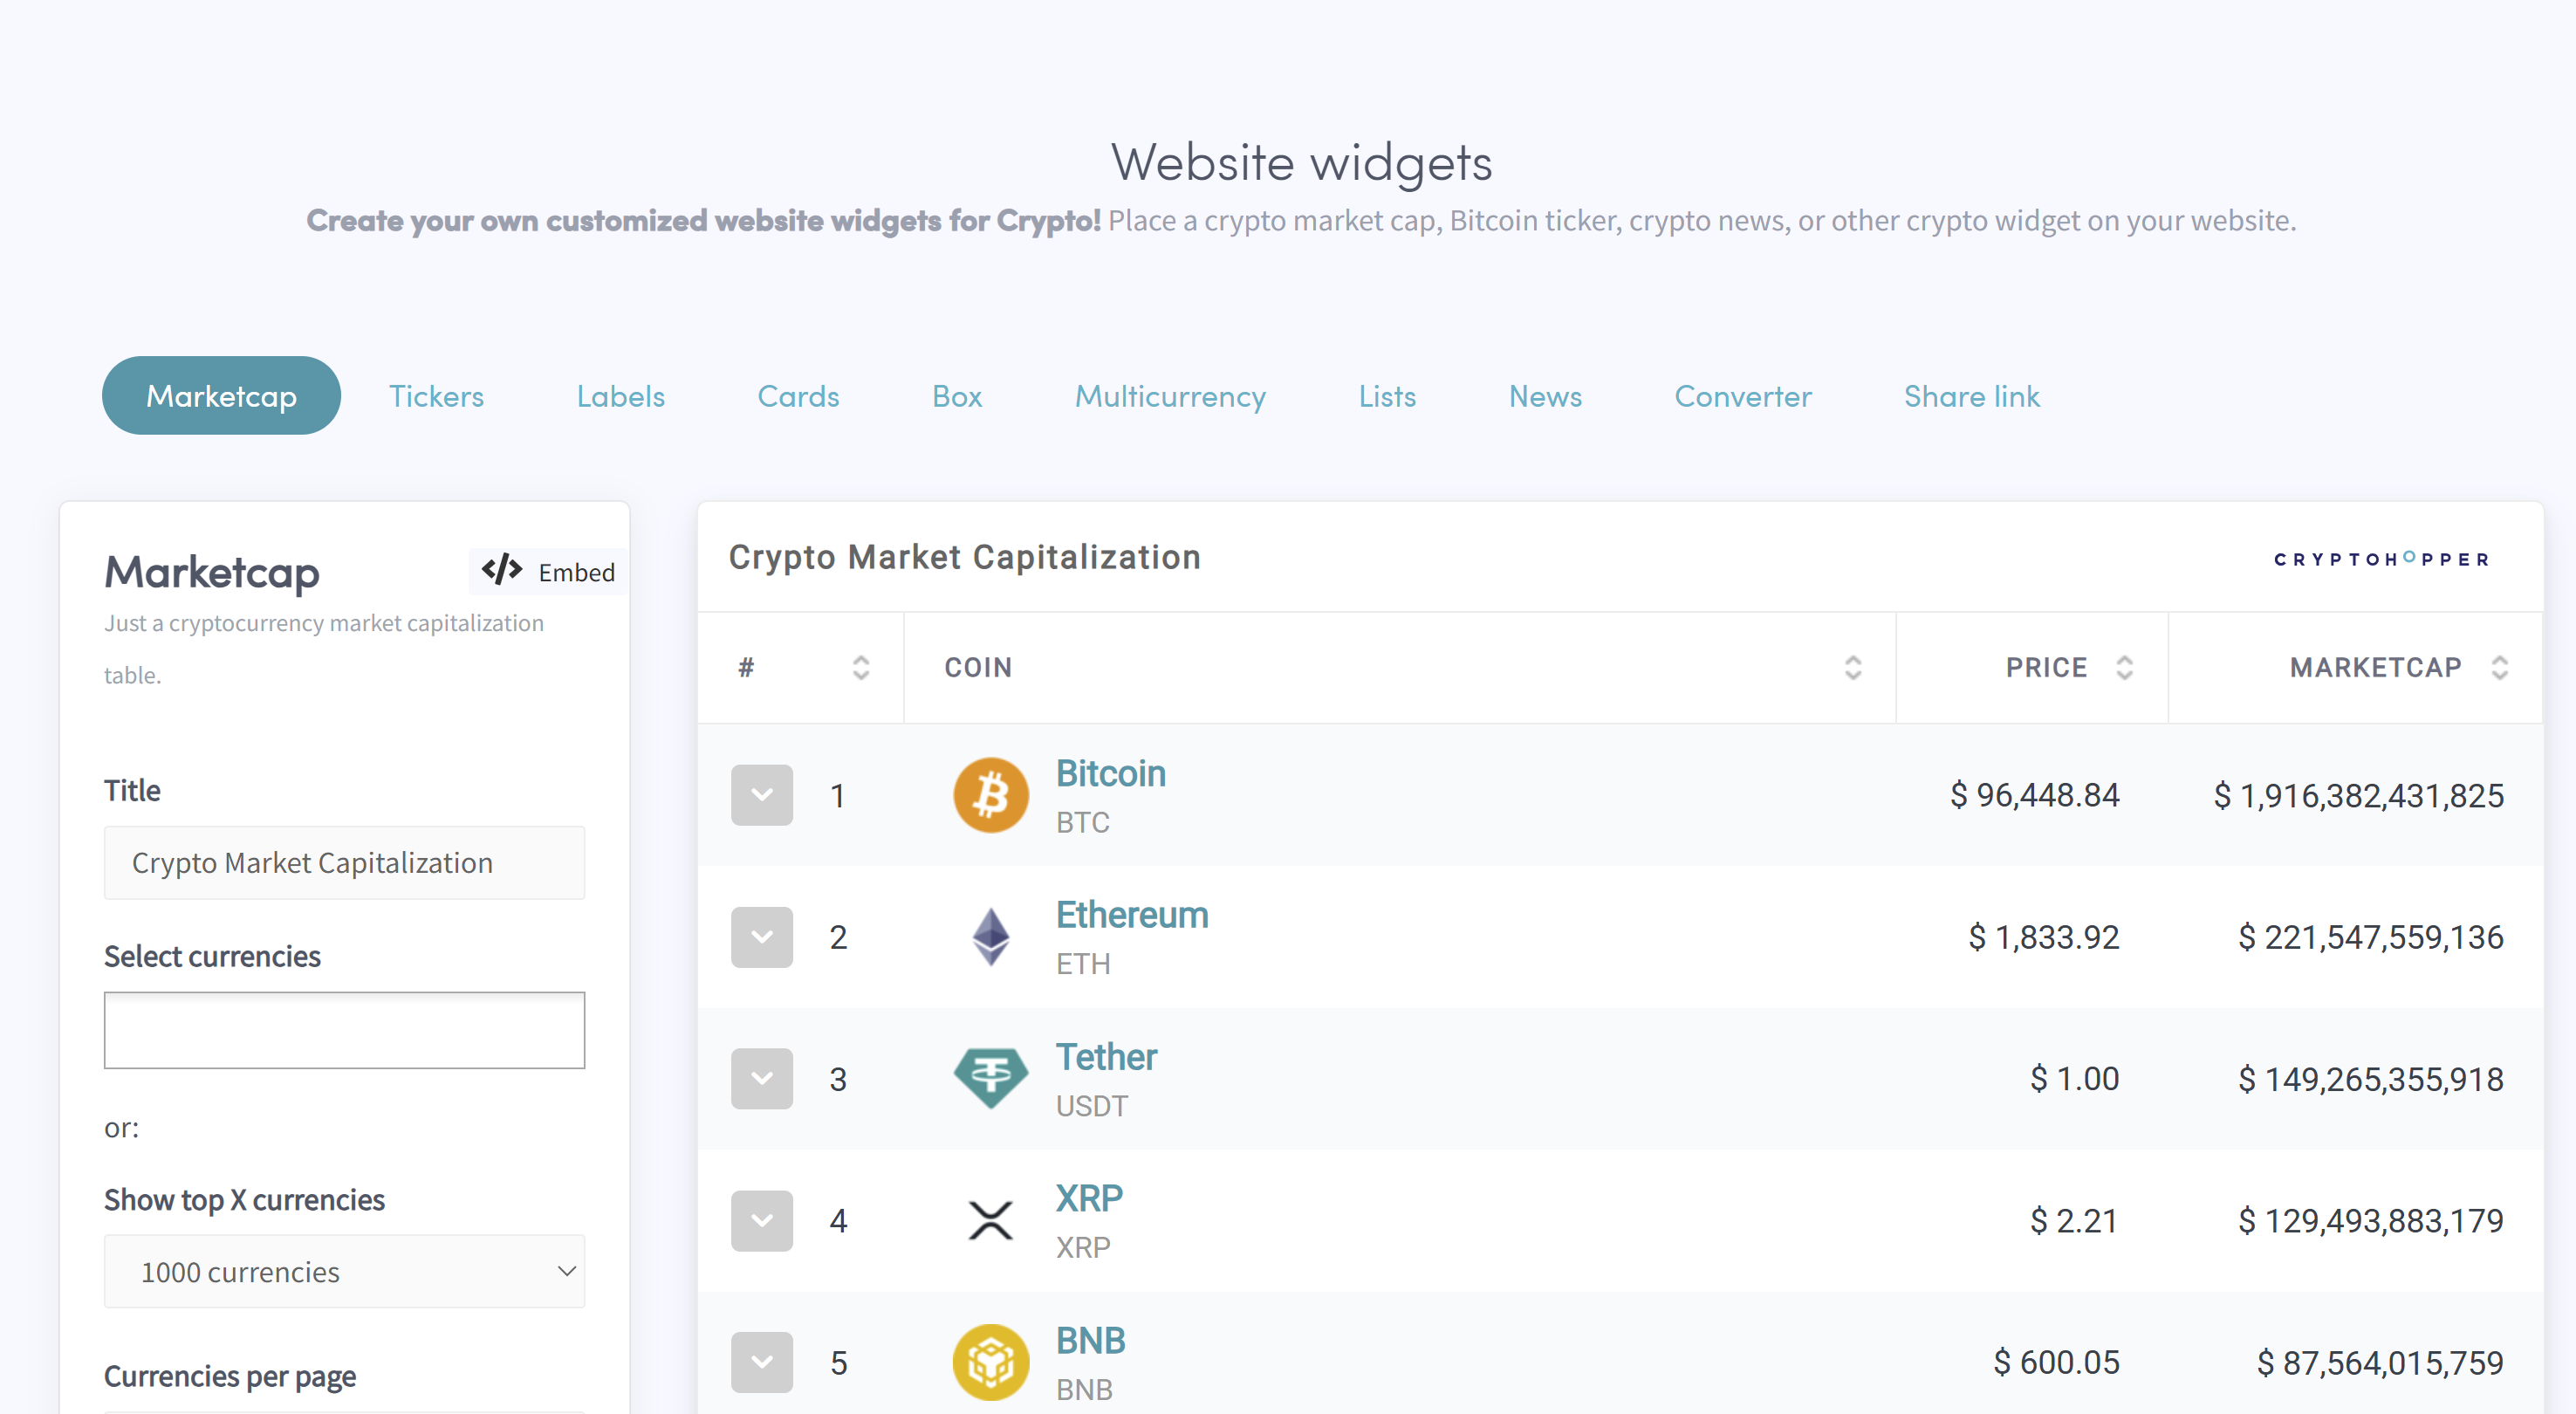Sort table using MARKETCAP column arrows
Image resolution: width=2576 pixels, height=1414 pixels.
(2499, 667)
